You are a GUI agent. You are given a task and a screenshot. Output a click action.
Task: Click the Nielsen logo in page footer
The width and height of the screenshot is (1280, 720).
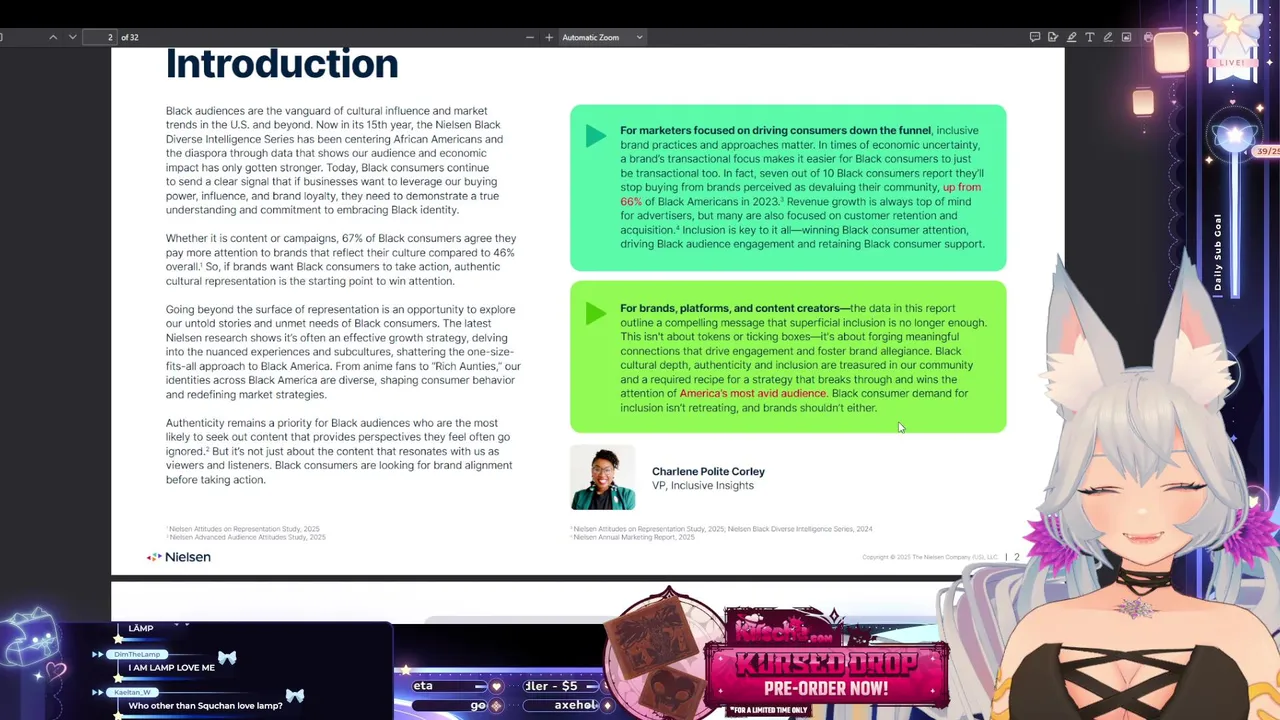click(179, 557)
